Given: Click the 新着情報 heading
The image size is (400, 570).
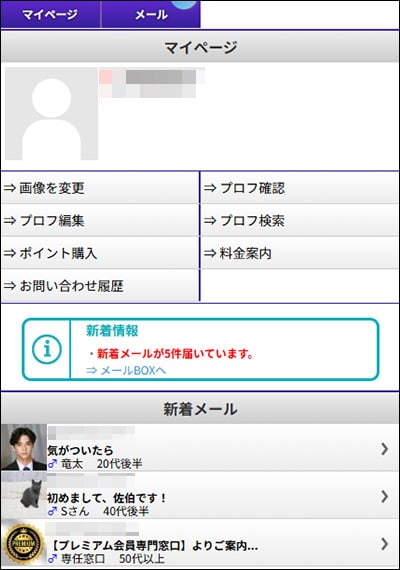Looking at the screenshot, I should tap(112, 330).
